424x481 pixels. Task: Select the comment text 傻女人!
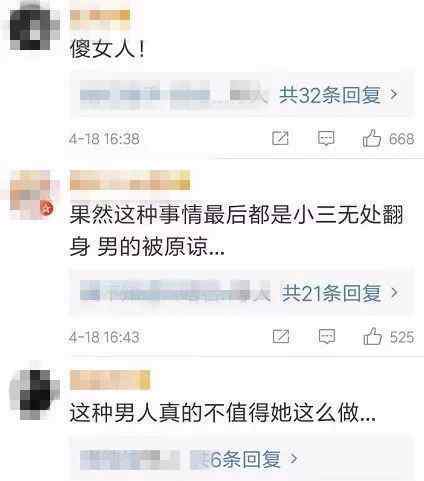pos(107,49)
